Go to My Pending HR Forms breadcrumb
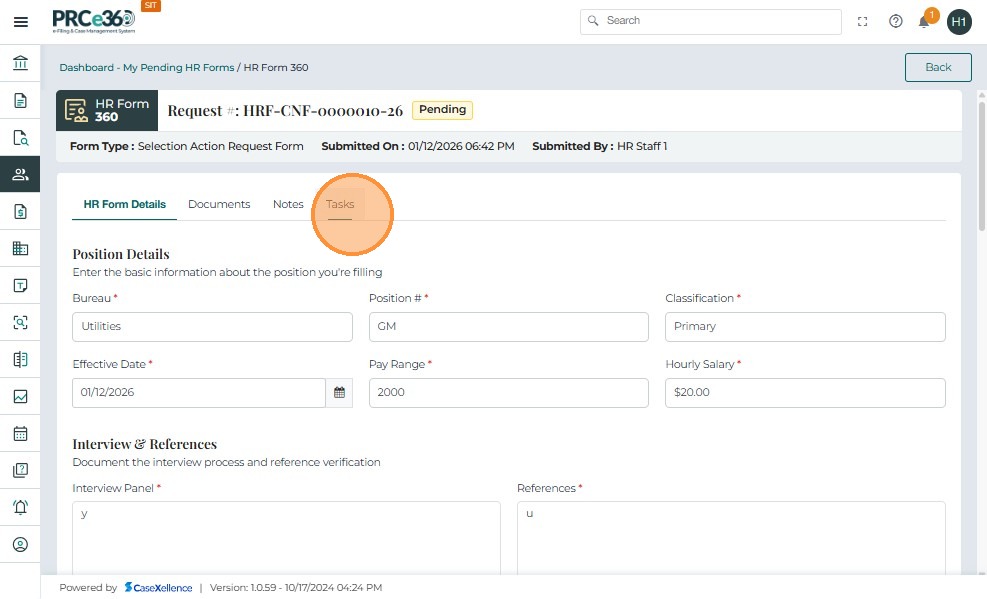 178,68
